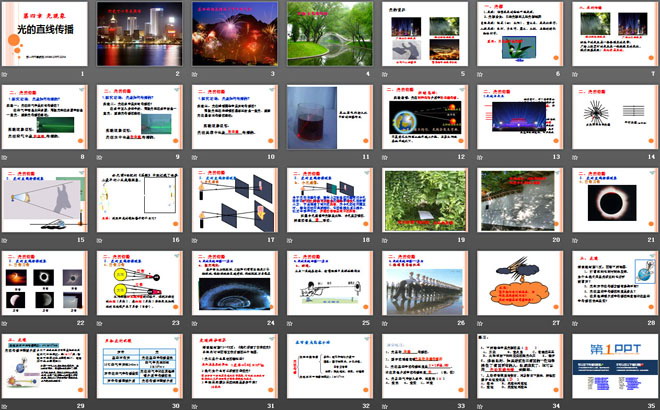The image size is (660, 410).
Task: Select slide 8 with green laser in air
Action: pyautogui.click(x=45, y=117)
